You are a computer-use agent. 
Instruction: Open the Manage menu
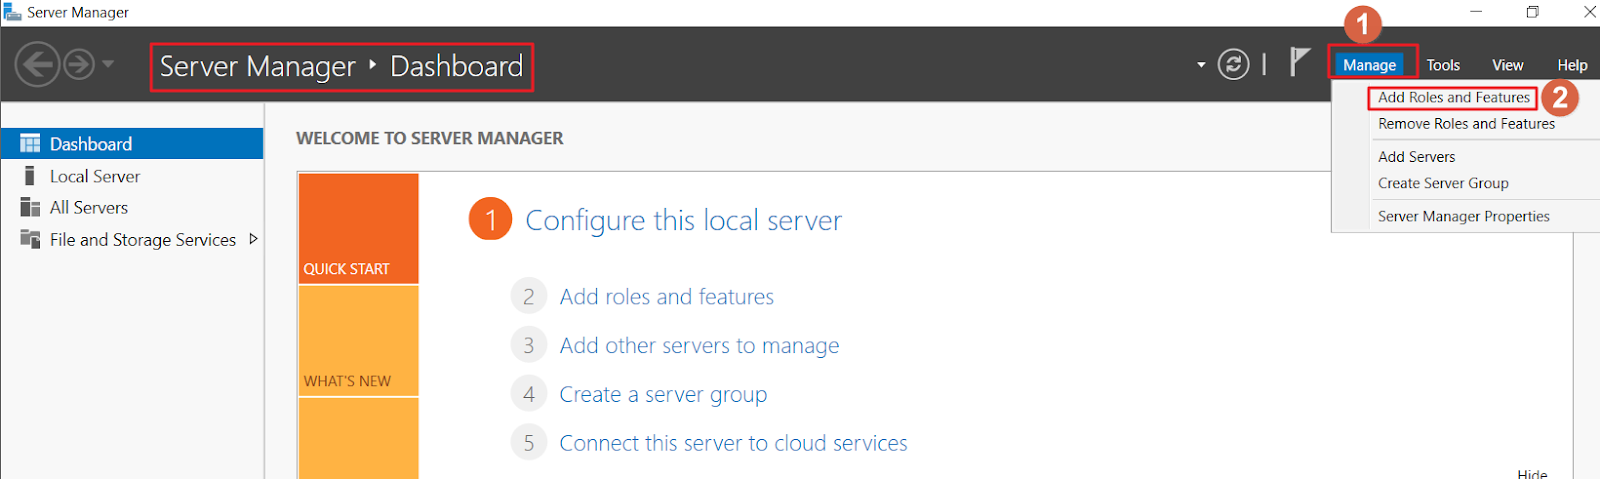click(1369, 65)
